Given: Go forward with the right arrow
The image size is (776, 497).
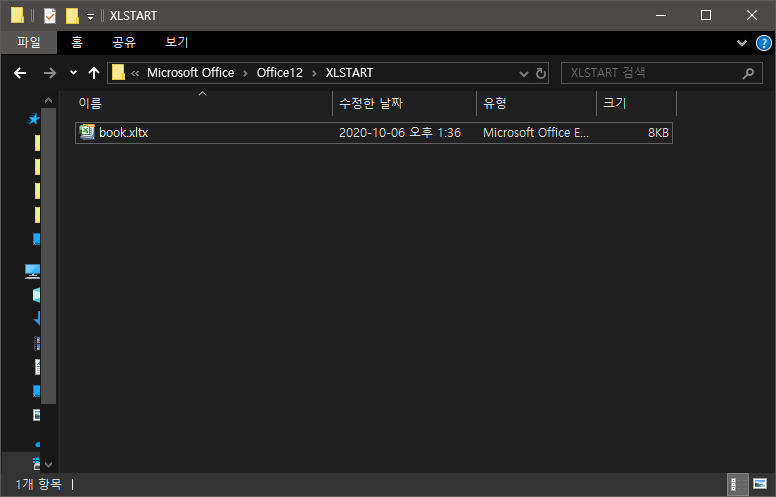Looking at the screenshot, I should click(49, 73).
